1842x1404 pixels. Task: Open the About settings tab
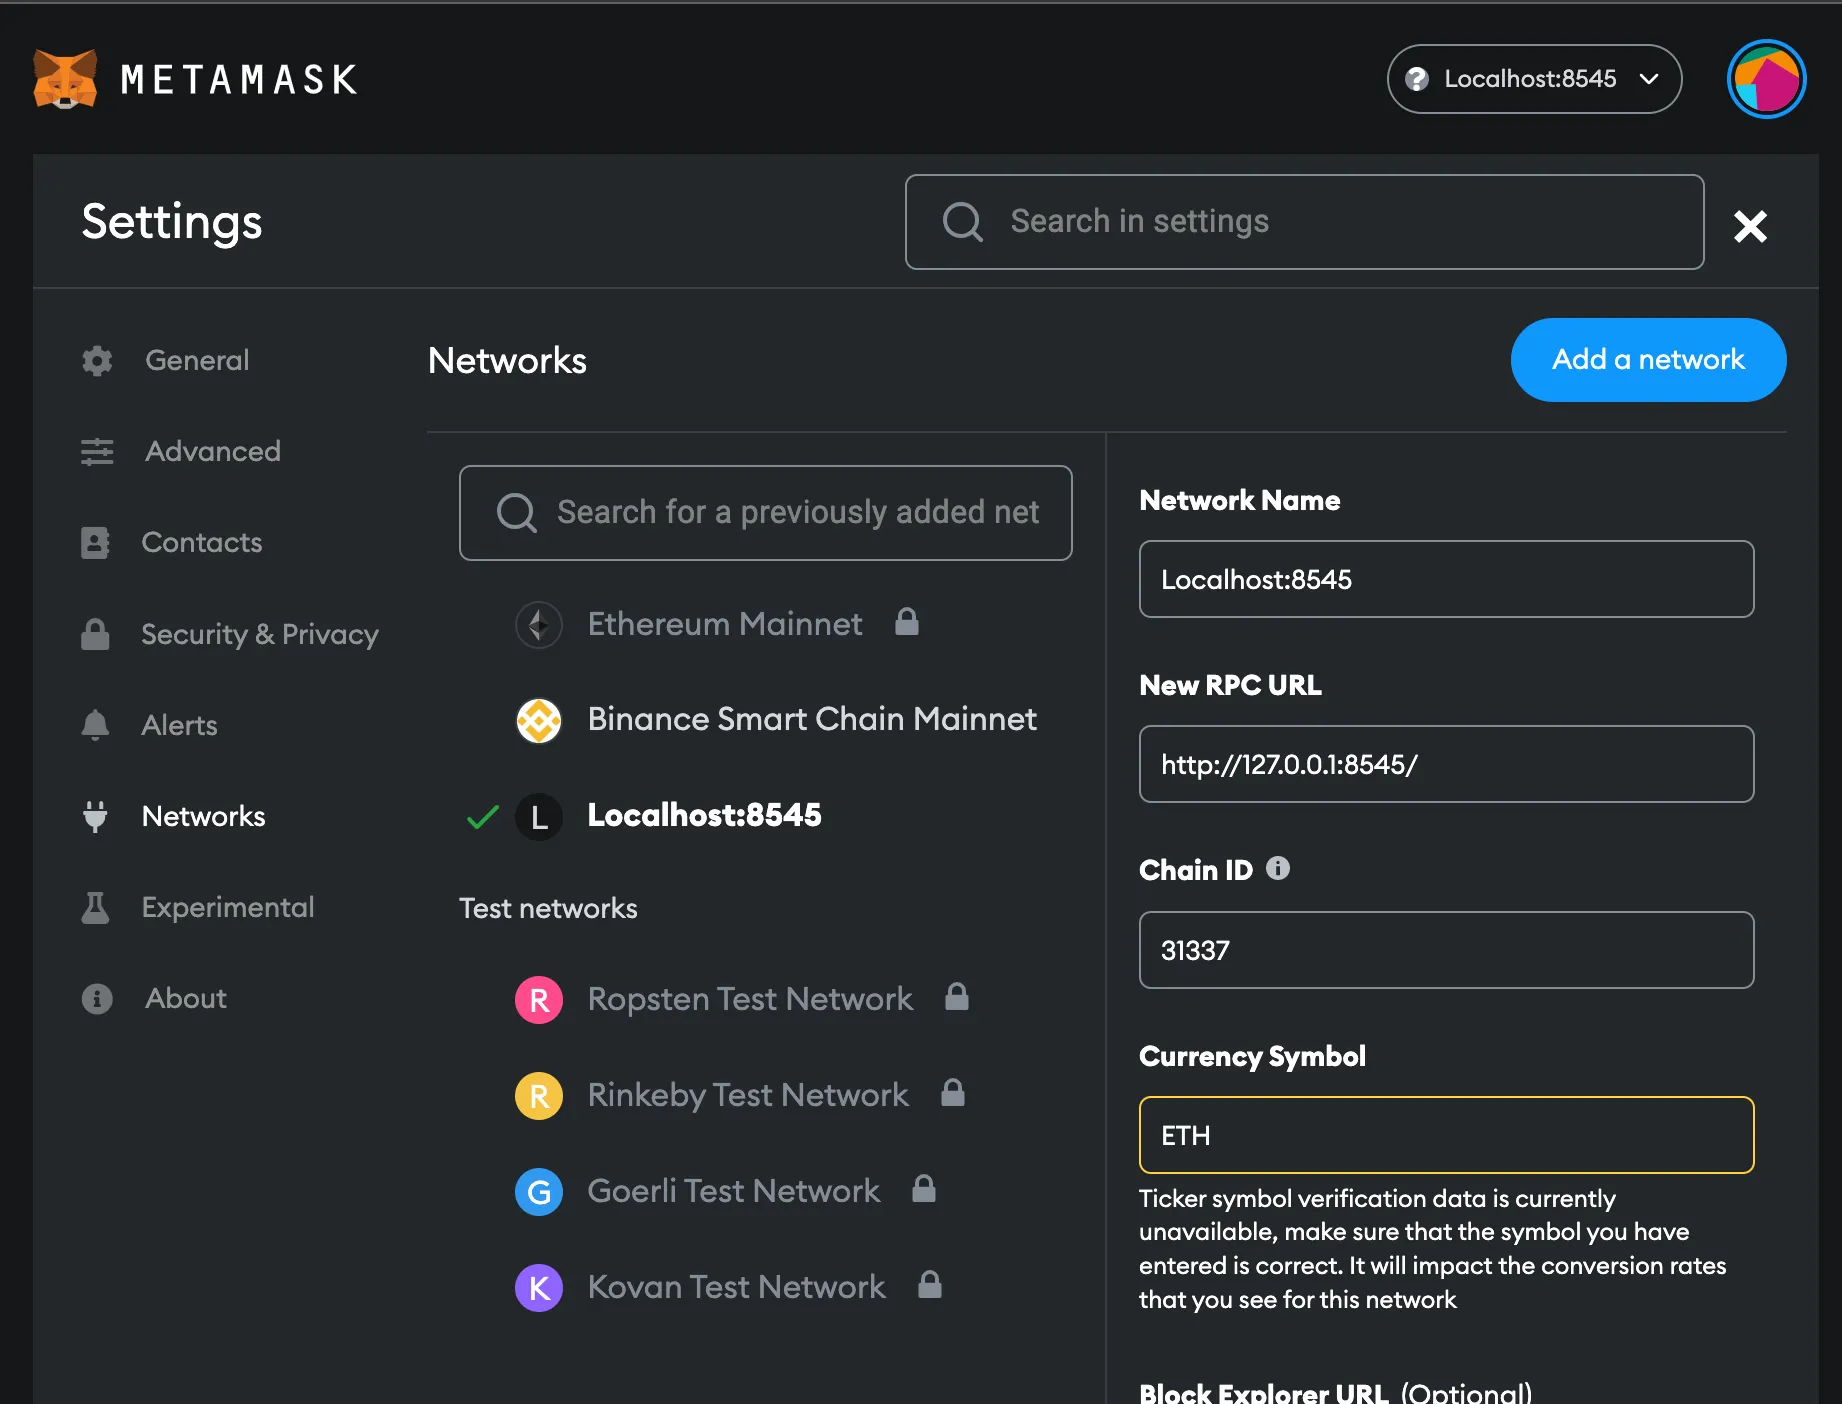click(186, 998)
